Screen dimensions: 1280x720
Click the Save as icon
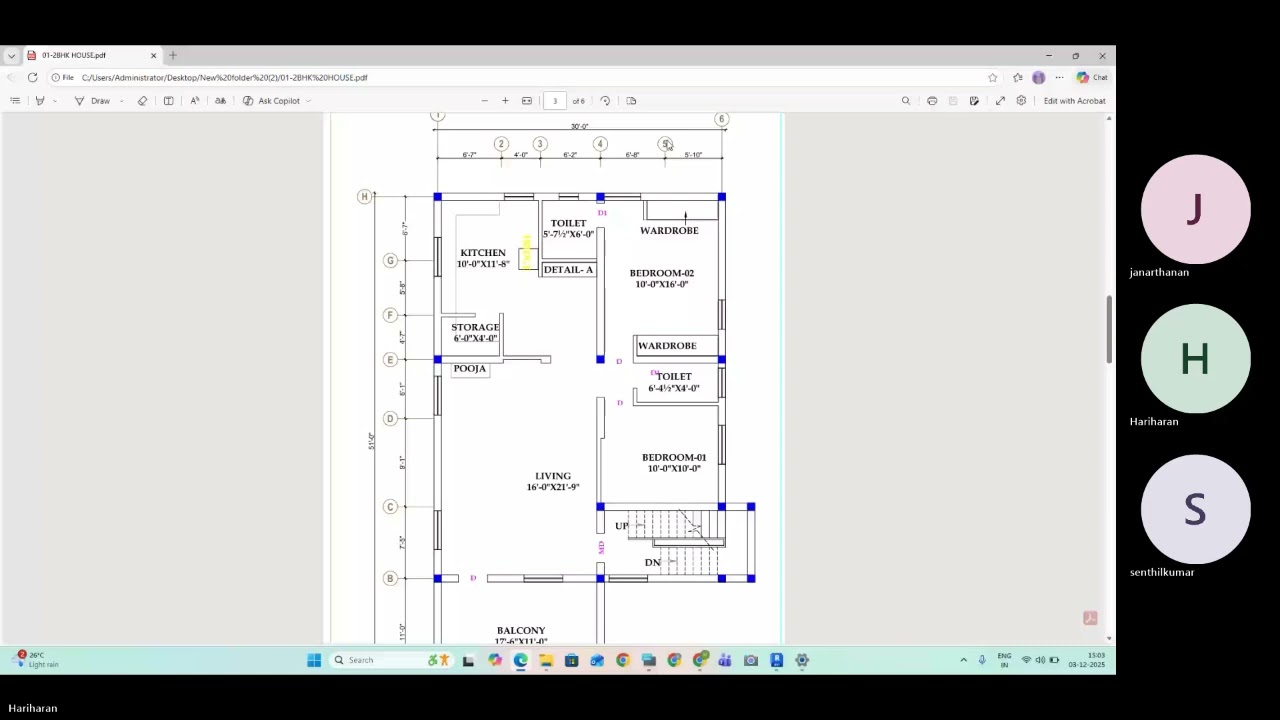click(974, 101)
